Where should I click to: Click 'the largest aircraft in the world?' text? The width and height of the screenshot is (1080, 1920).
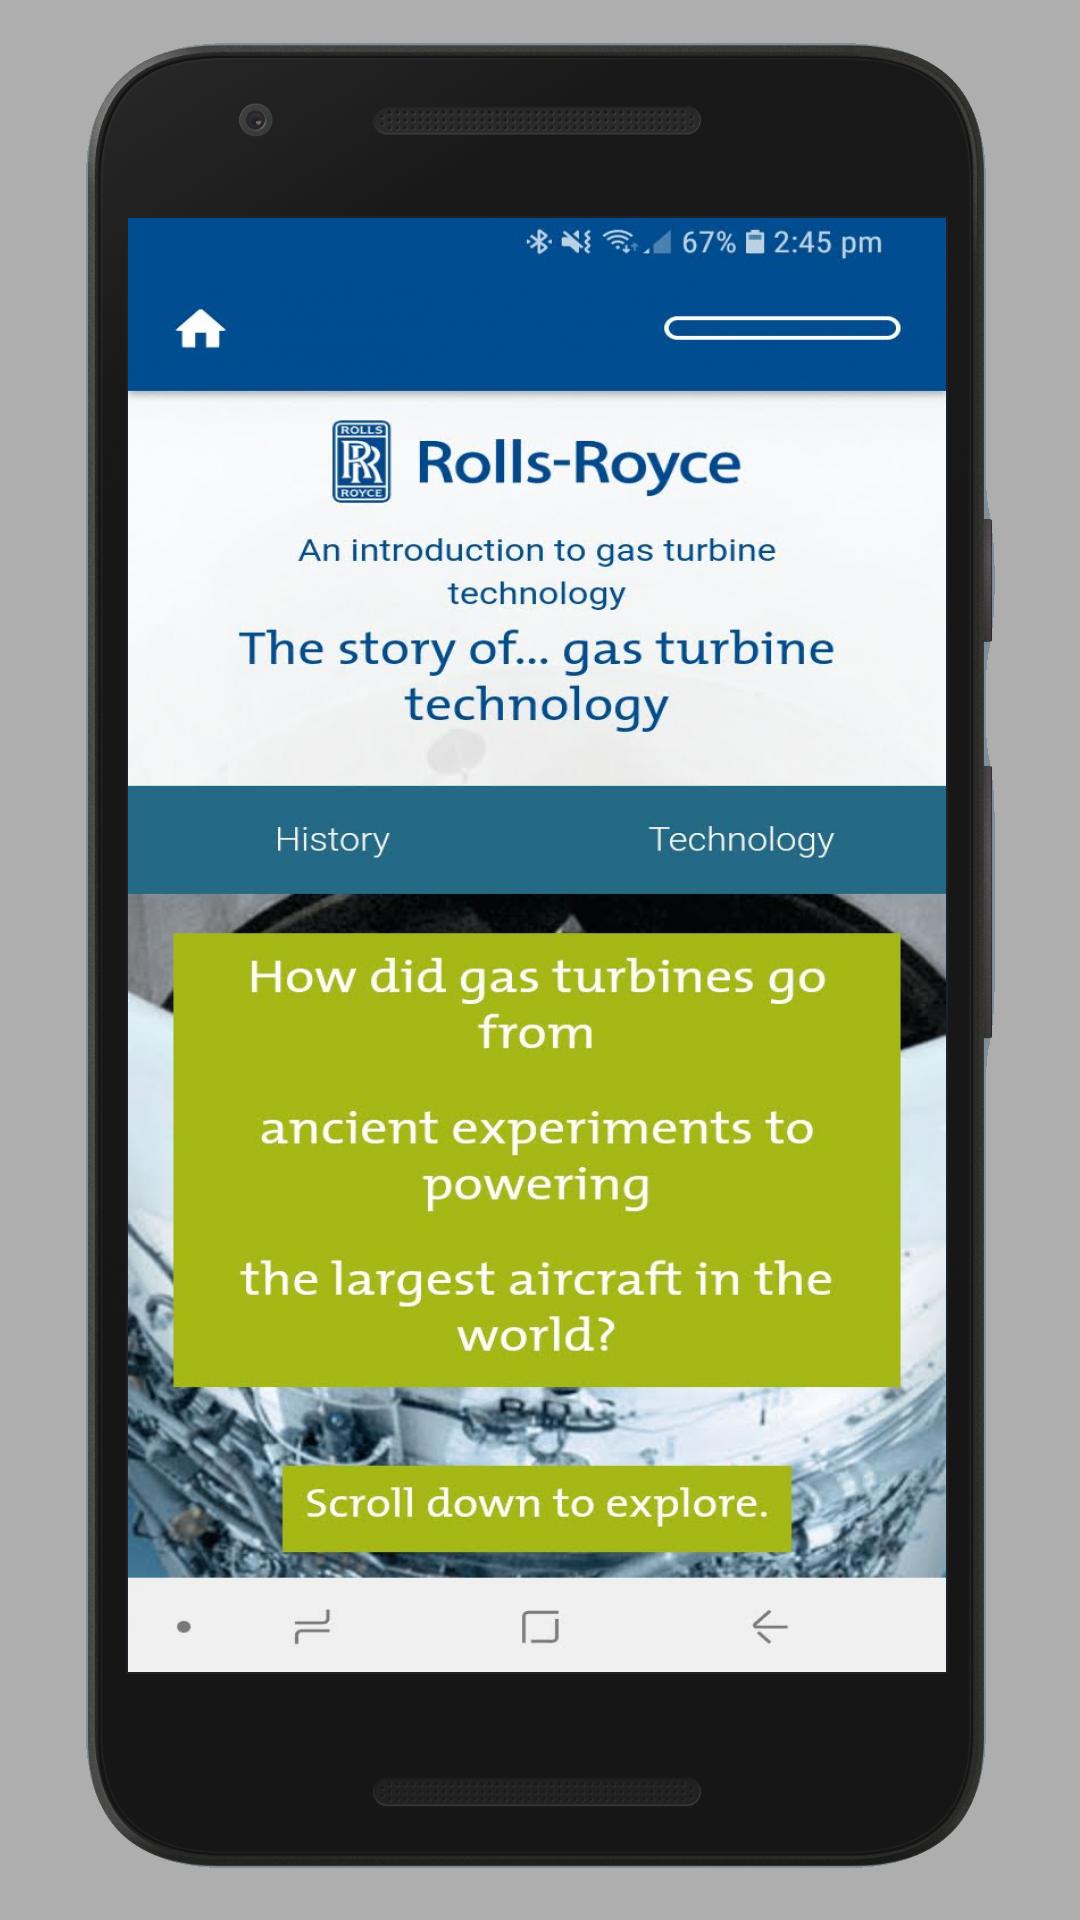537,1306
